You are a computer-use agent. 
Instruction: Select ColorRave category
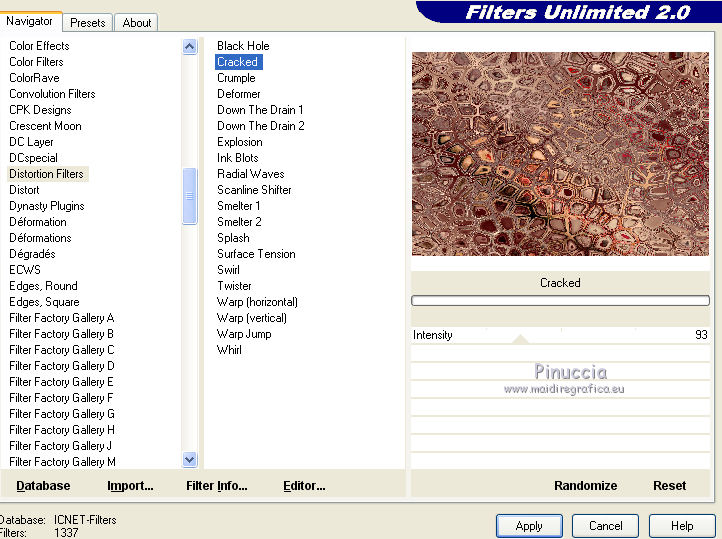point(35,78)
